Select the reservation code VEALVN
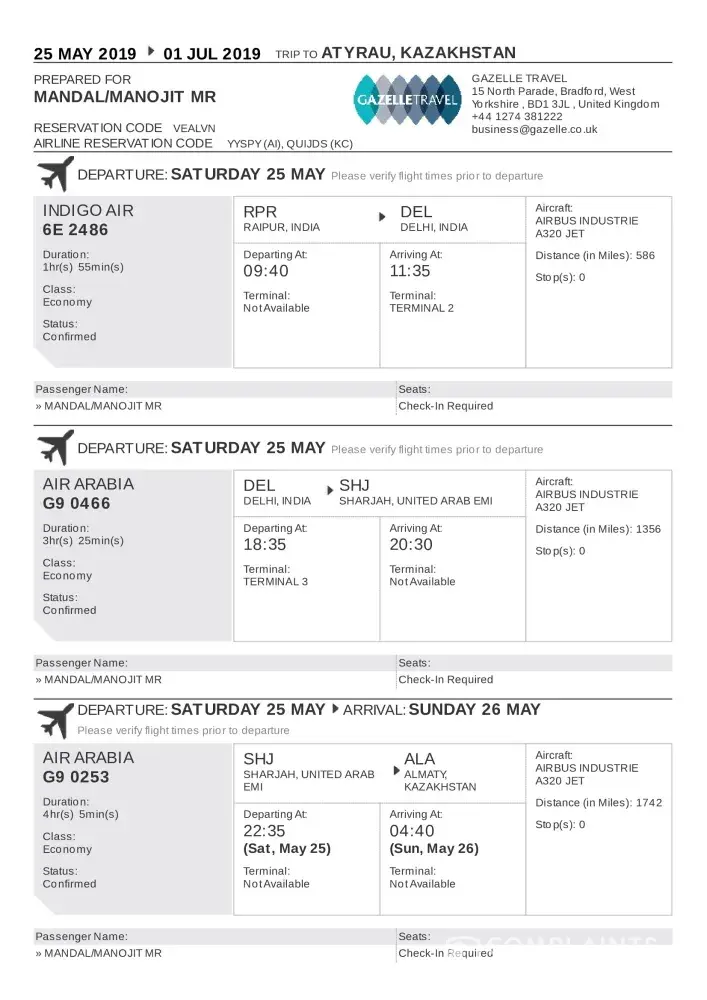The width and height of the screenshot is (707, 1000). 194,129
